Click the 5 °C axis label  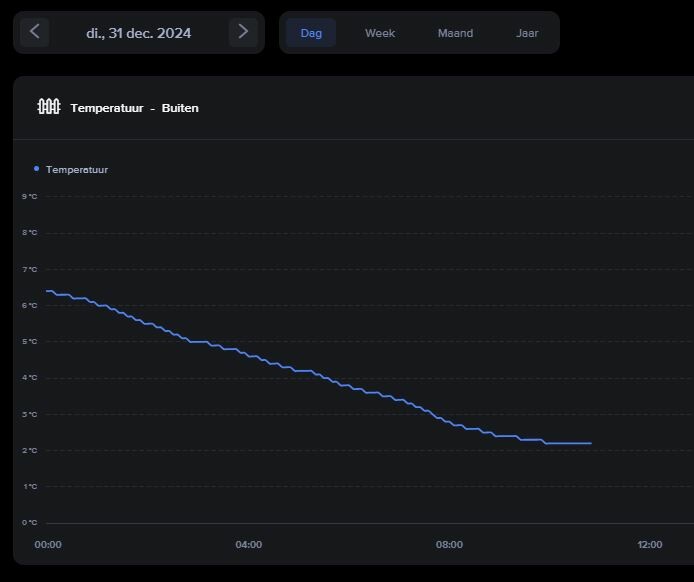pos(30,342)
